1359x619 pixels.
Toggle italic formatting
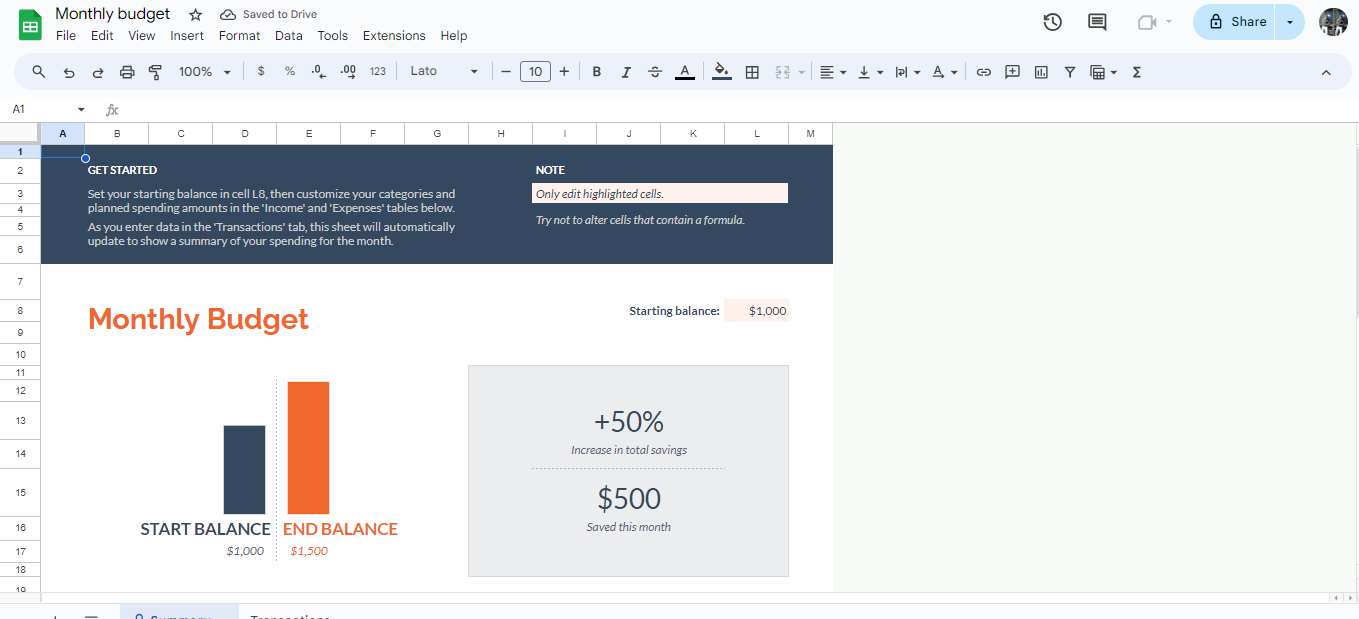click(x=626, y=72)
